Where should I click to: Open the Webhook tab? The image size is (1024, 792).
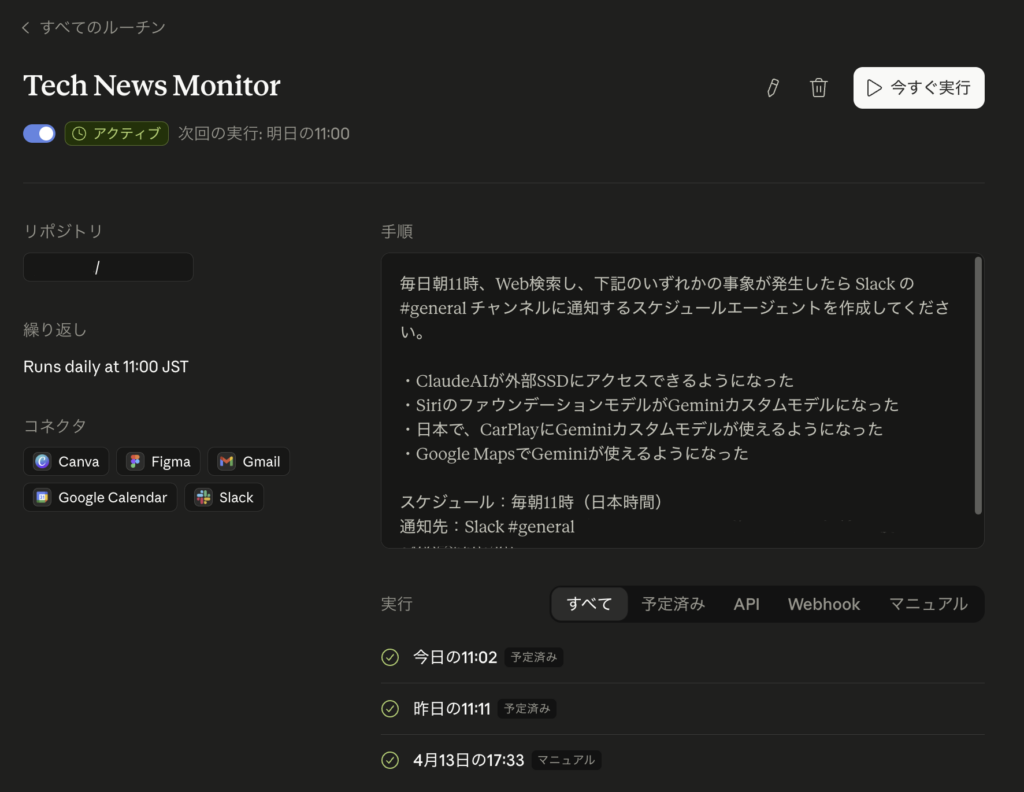click(823, 604)
